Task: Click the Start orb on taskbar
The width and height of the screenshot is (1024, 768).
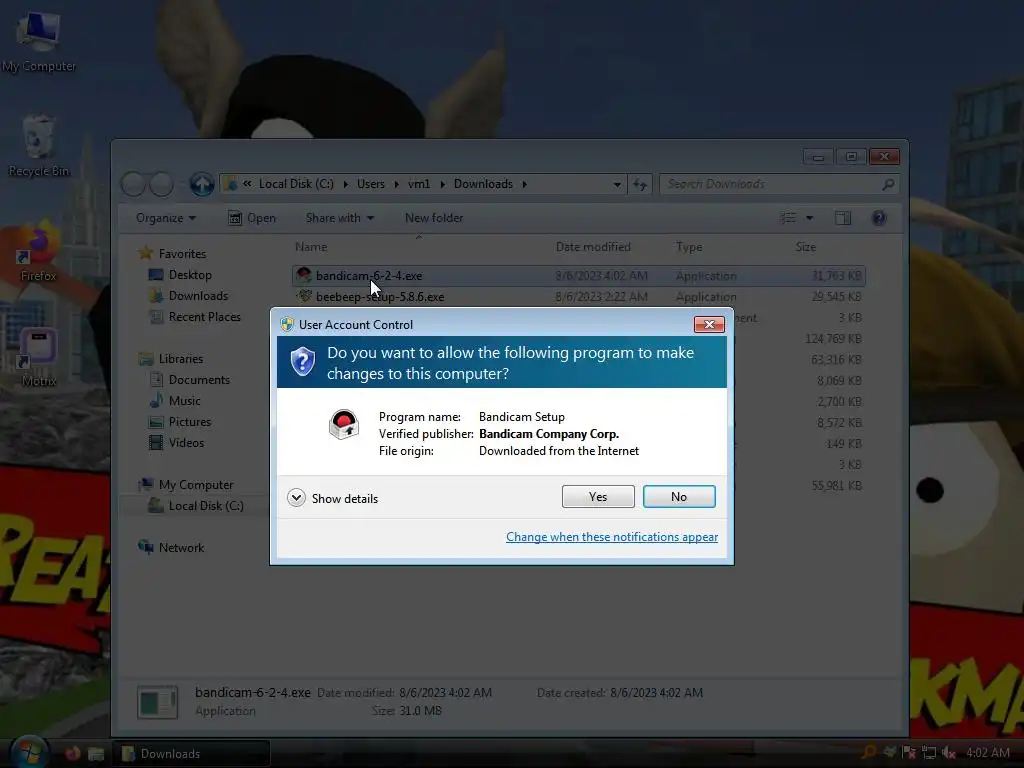Action: (29, 752)
